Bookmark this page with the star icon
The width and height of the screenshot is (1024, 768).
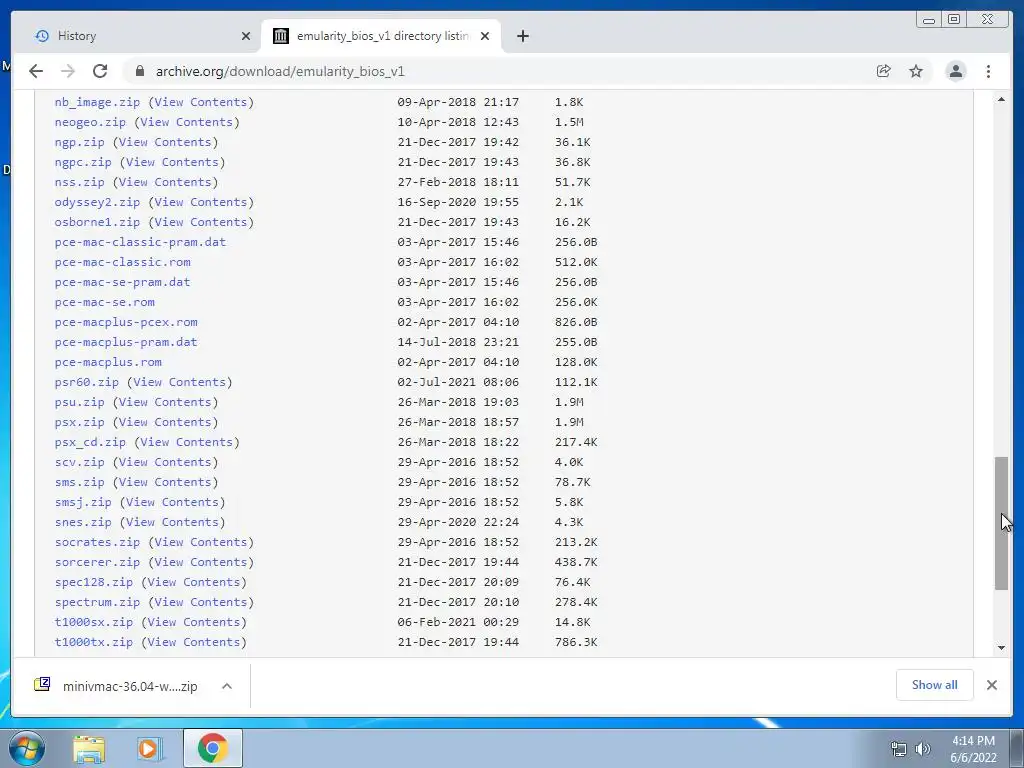pos(916,71)
